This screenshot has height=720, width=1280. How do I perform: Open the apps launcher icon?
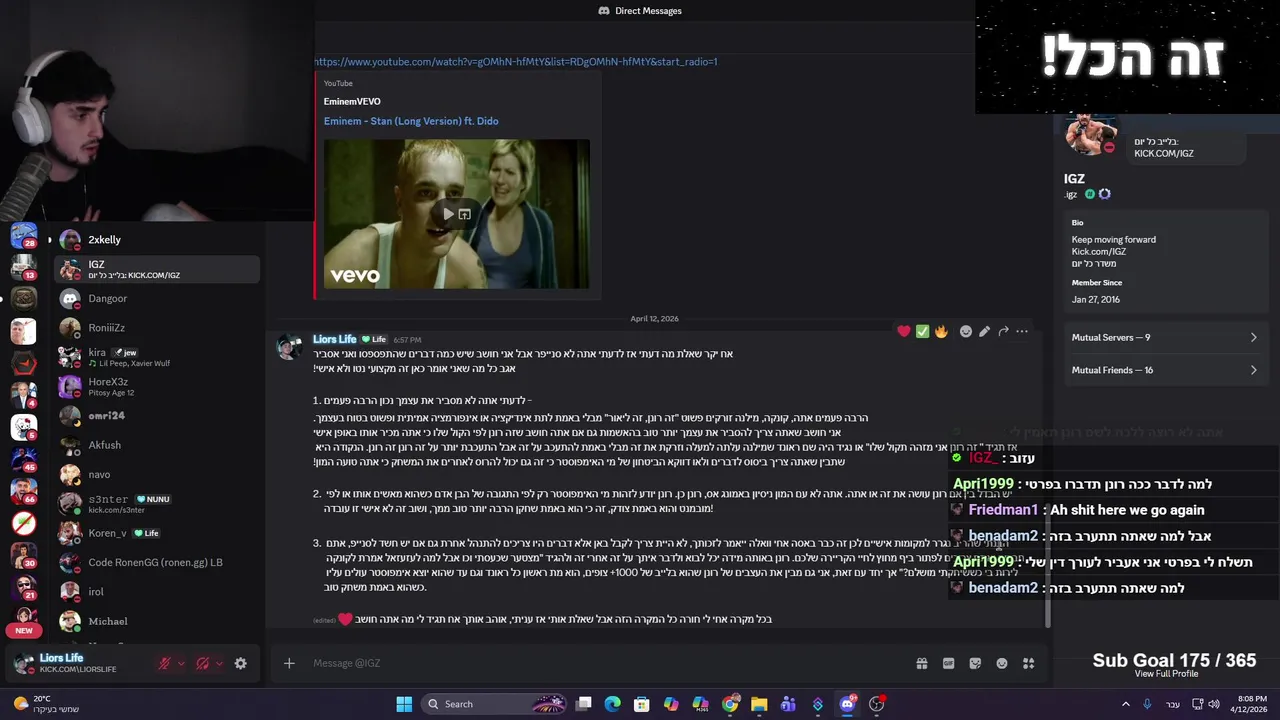tap(1028, 663)
